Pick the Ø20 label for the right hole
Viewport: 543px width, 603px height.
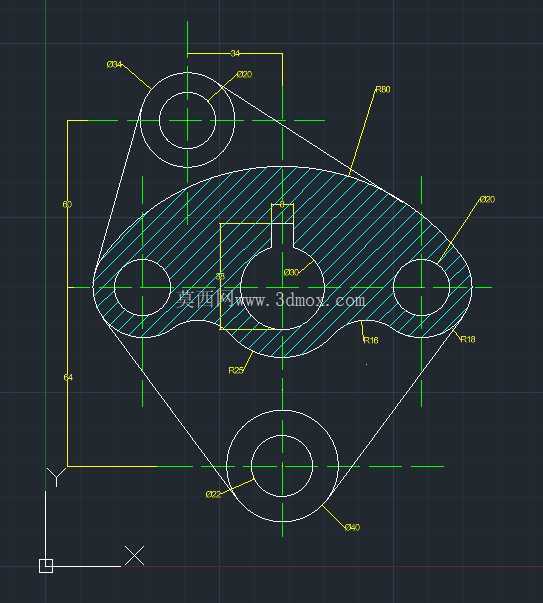(487, 200)
